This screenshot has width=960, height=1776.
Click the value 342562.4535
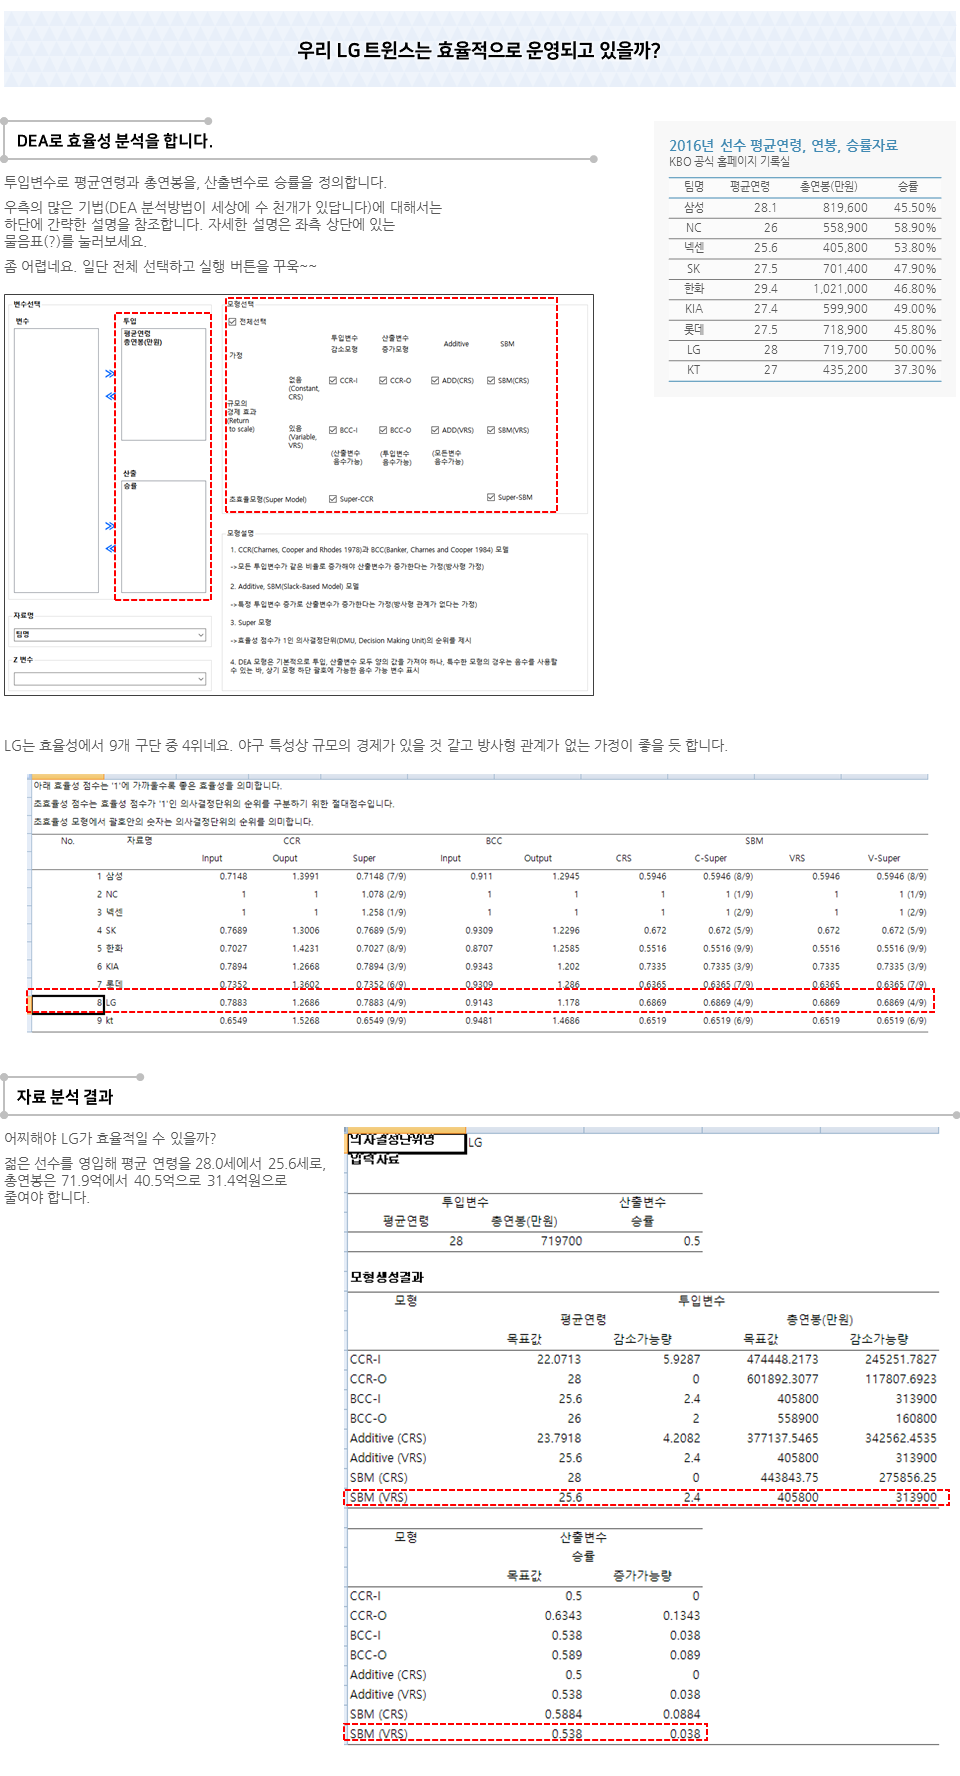(x=901, y=1439)
